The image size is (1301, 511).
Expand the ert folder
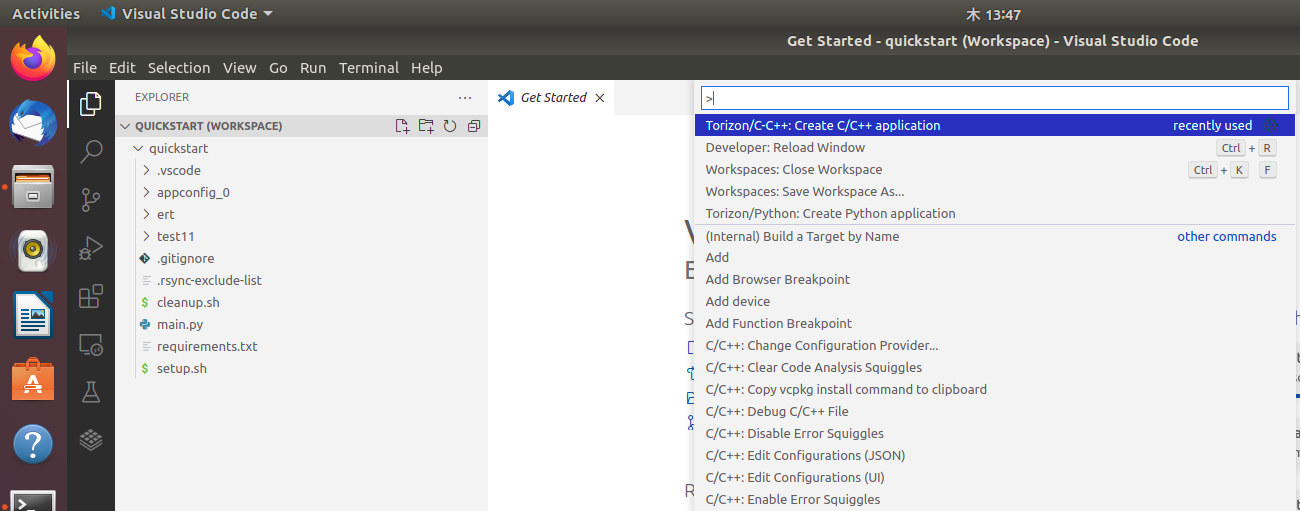(x=147, y=214)
